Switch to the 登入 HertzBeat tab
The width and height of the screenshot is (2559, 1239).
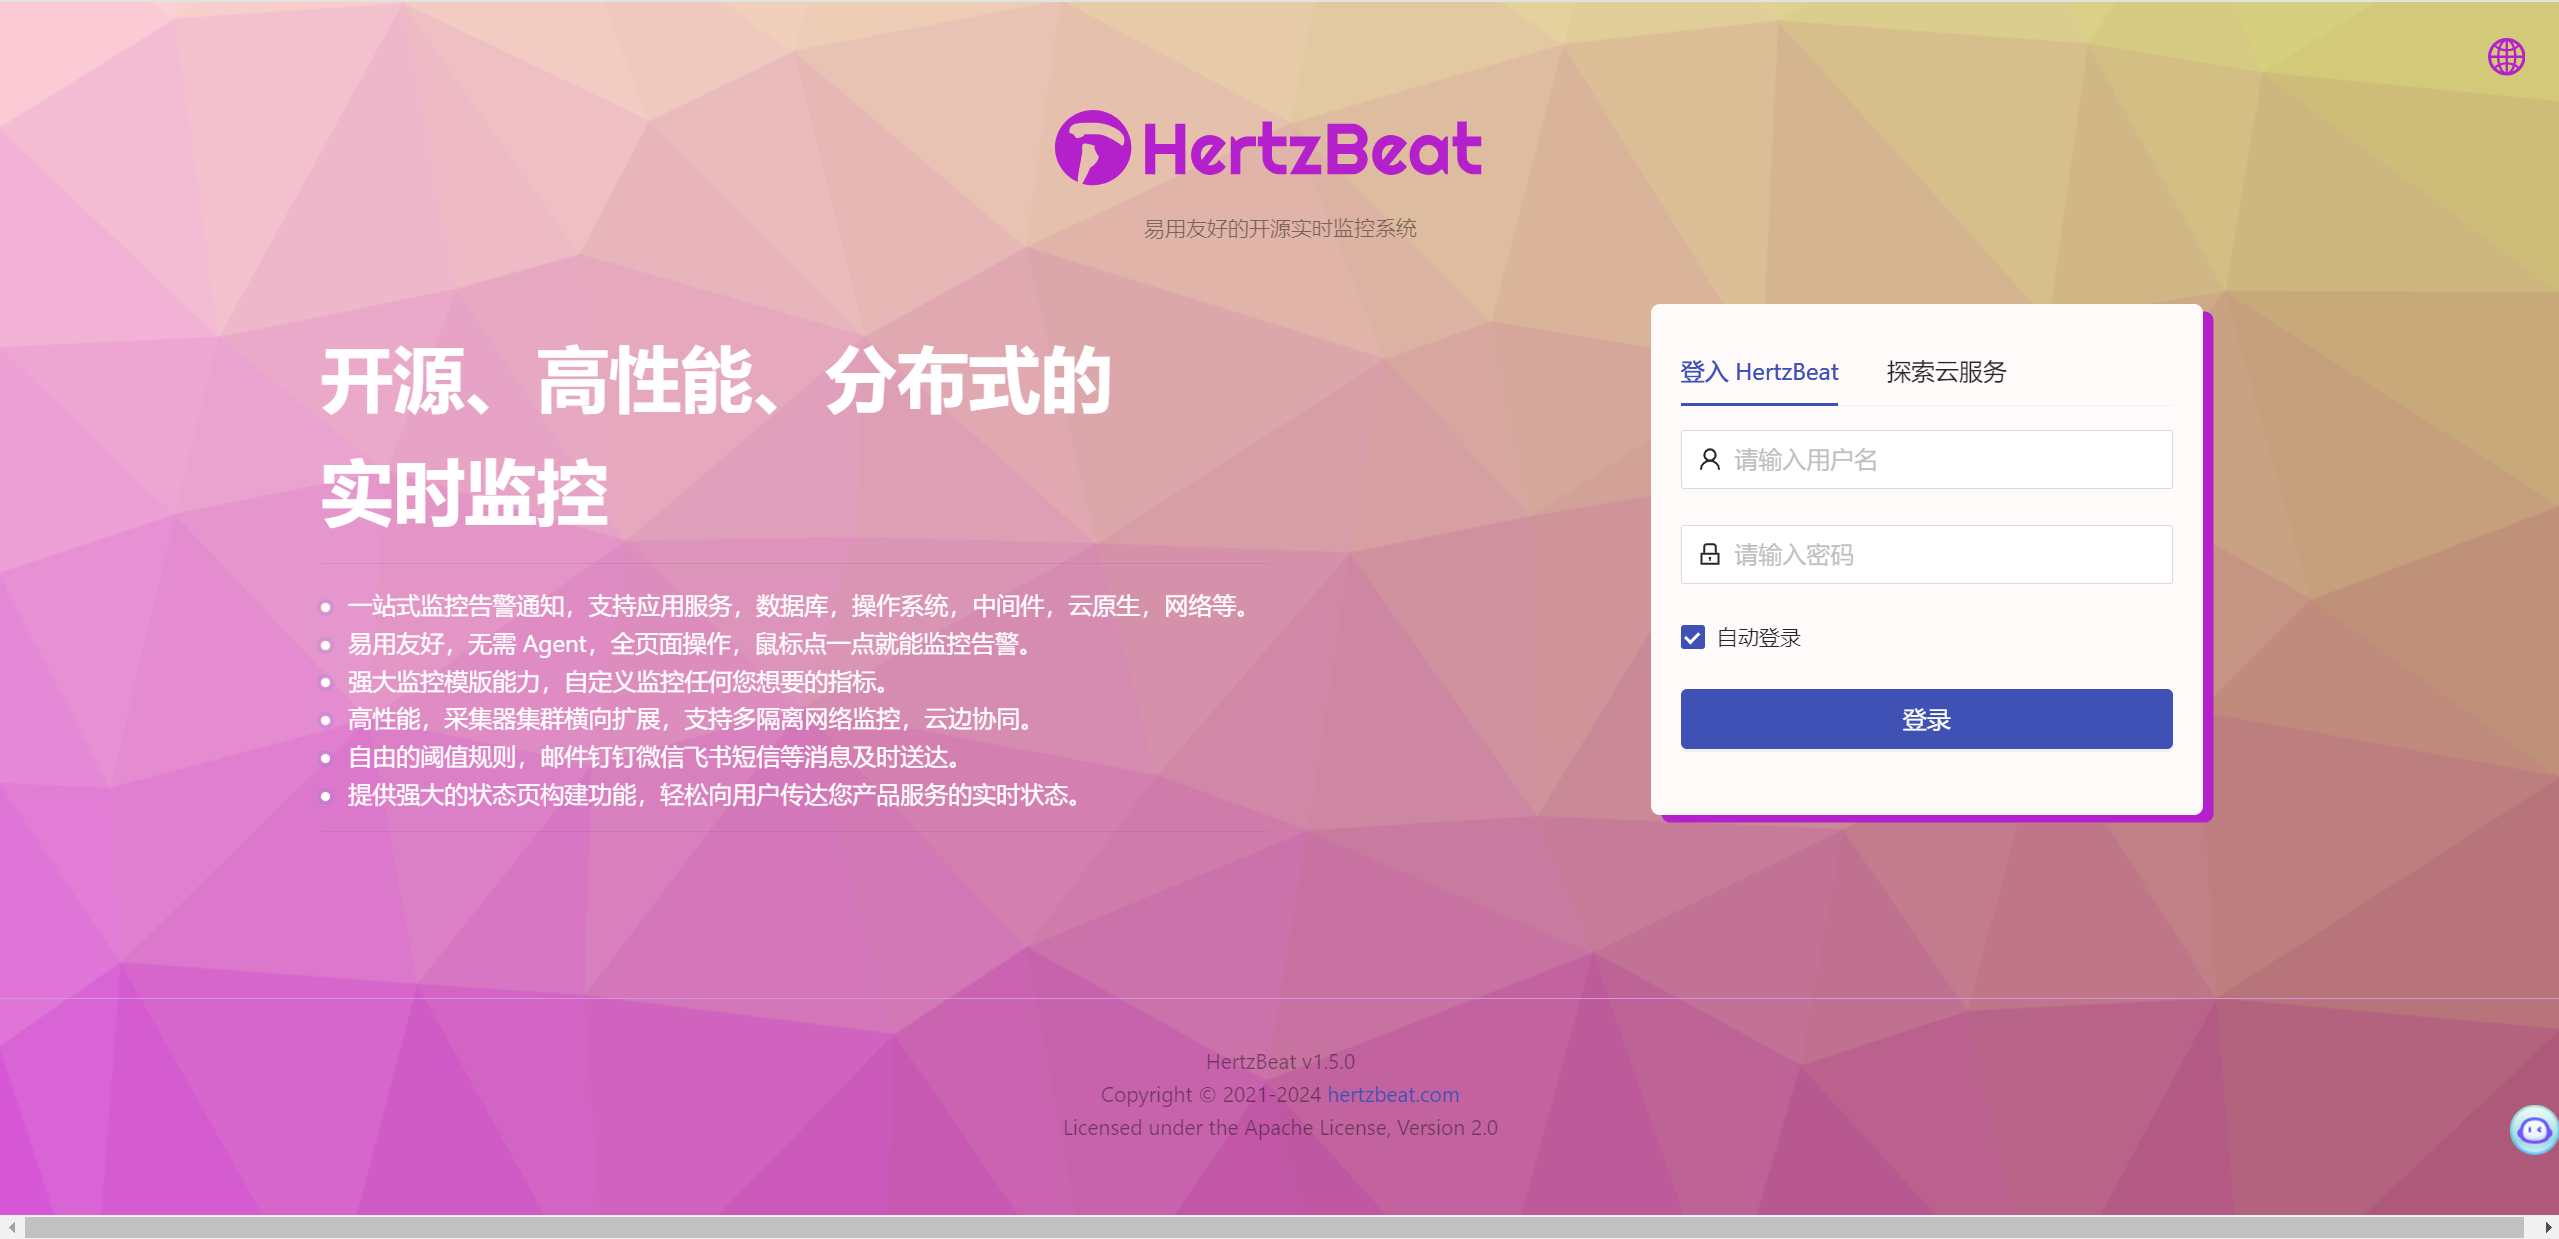click(1758, 372)
